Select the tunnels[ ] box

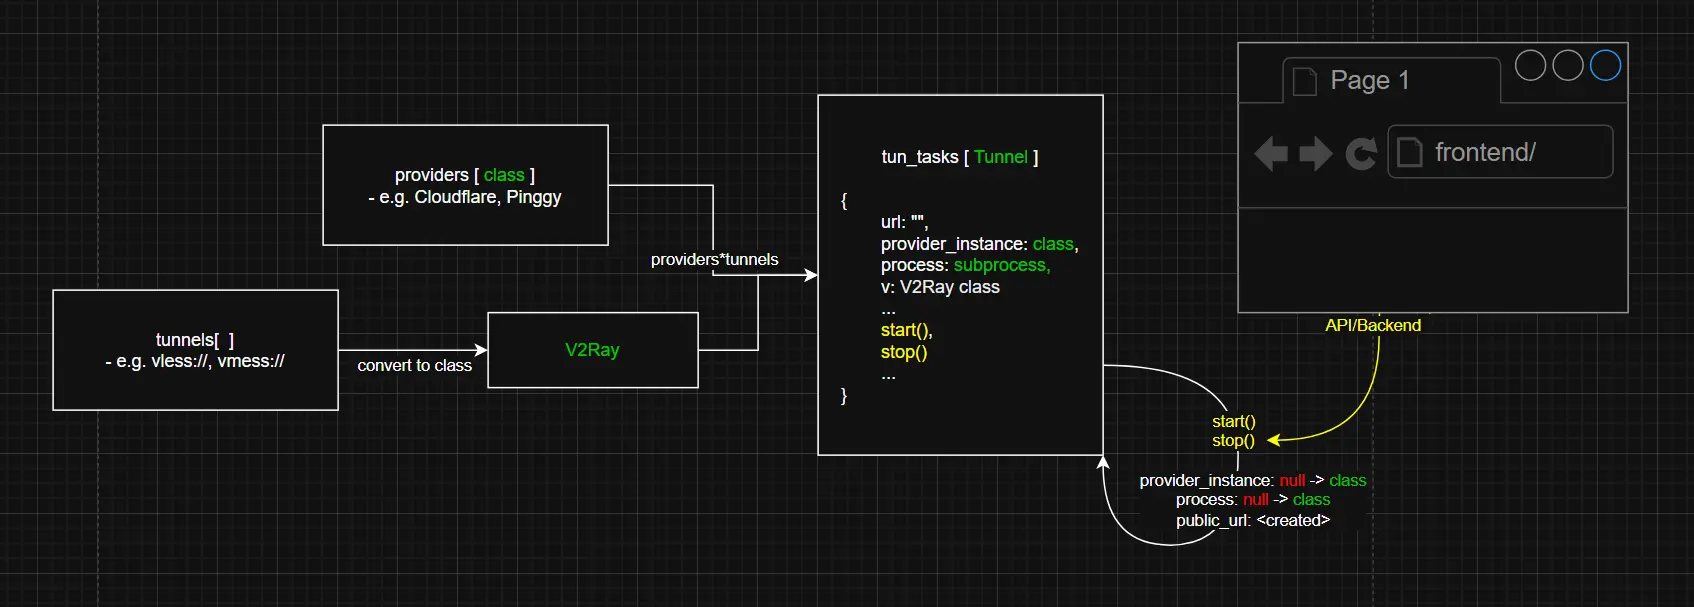click(195, 350)
